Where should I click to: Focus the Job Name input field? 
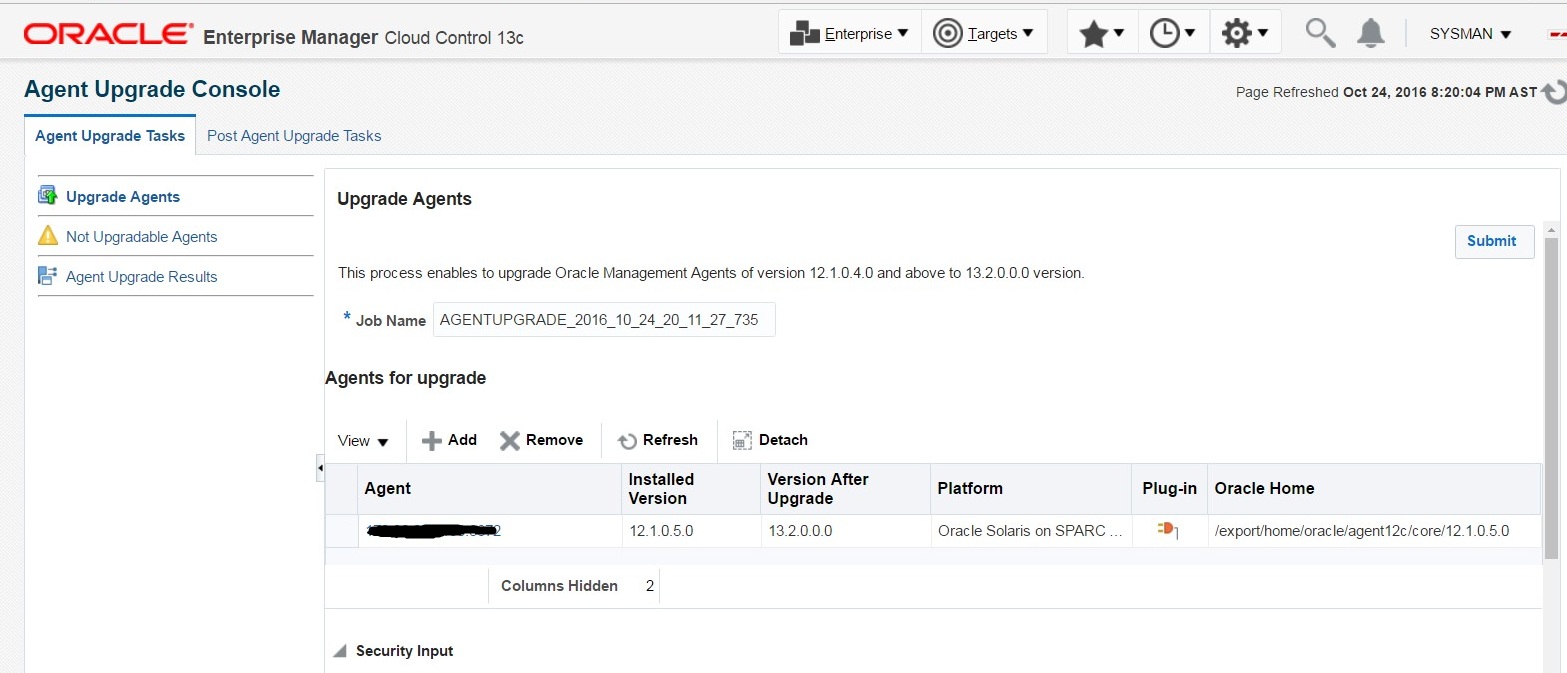(x=604, y=320)
